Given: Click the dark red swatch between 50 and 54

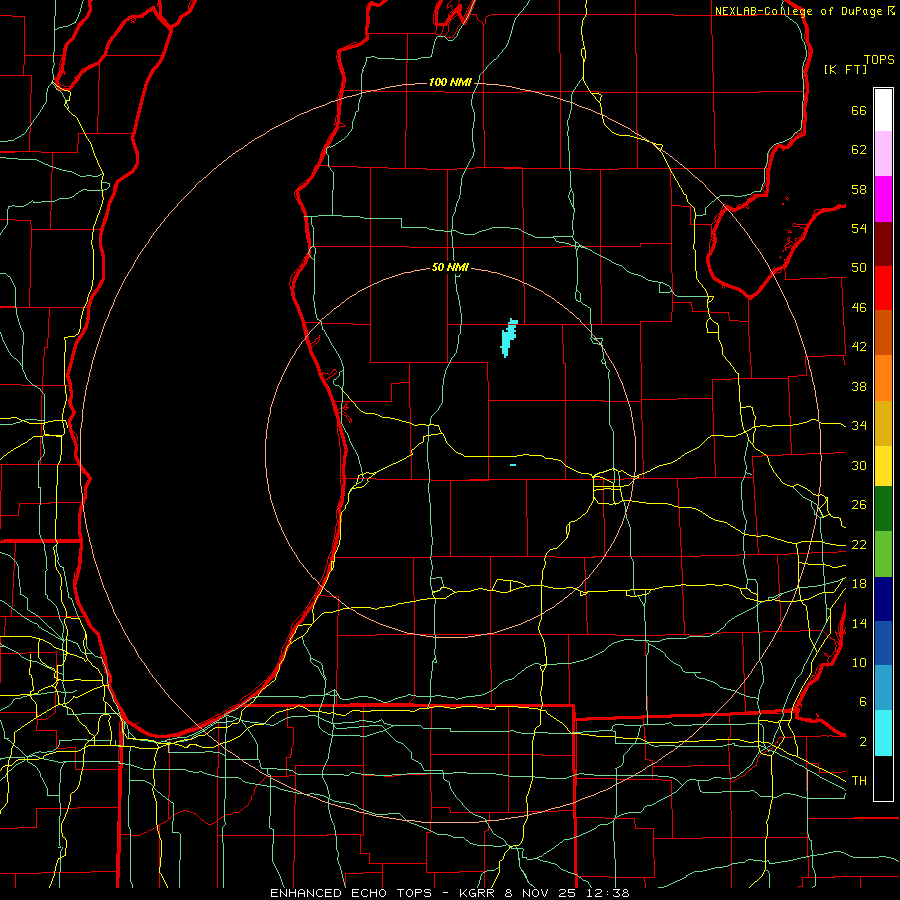Looking at the screenshot, I should click(x=883, y=244).
